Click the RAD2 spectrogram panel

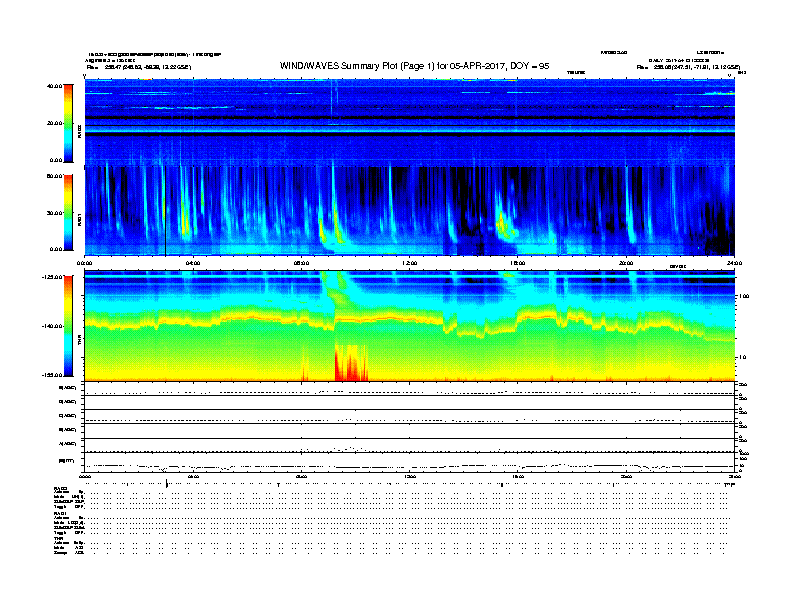[x=410, y=122]
